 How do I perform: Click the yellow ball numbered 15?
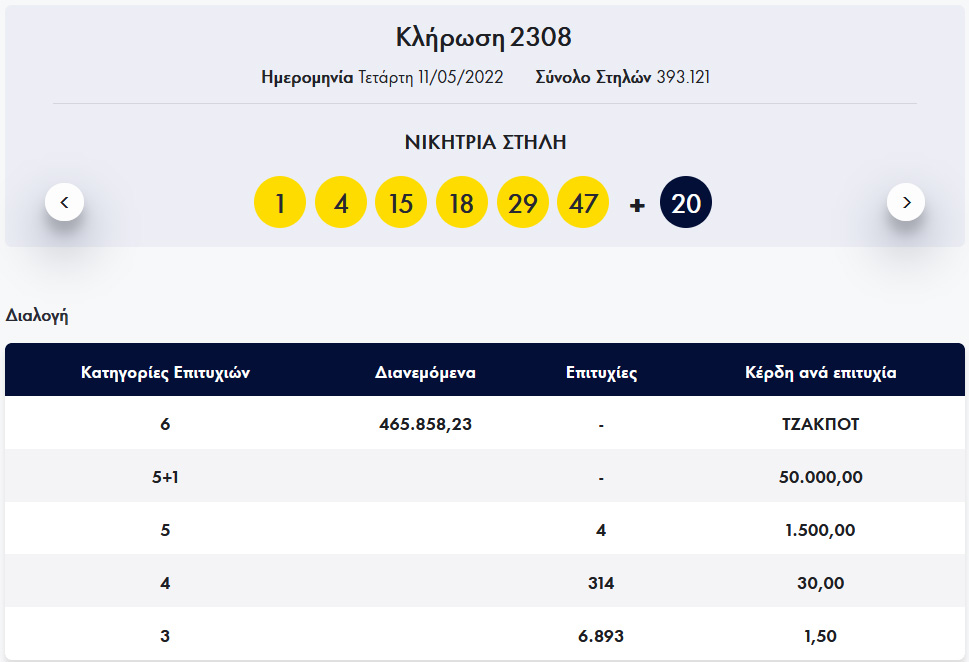coord(401,203)
